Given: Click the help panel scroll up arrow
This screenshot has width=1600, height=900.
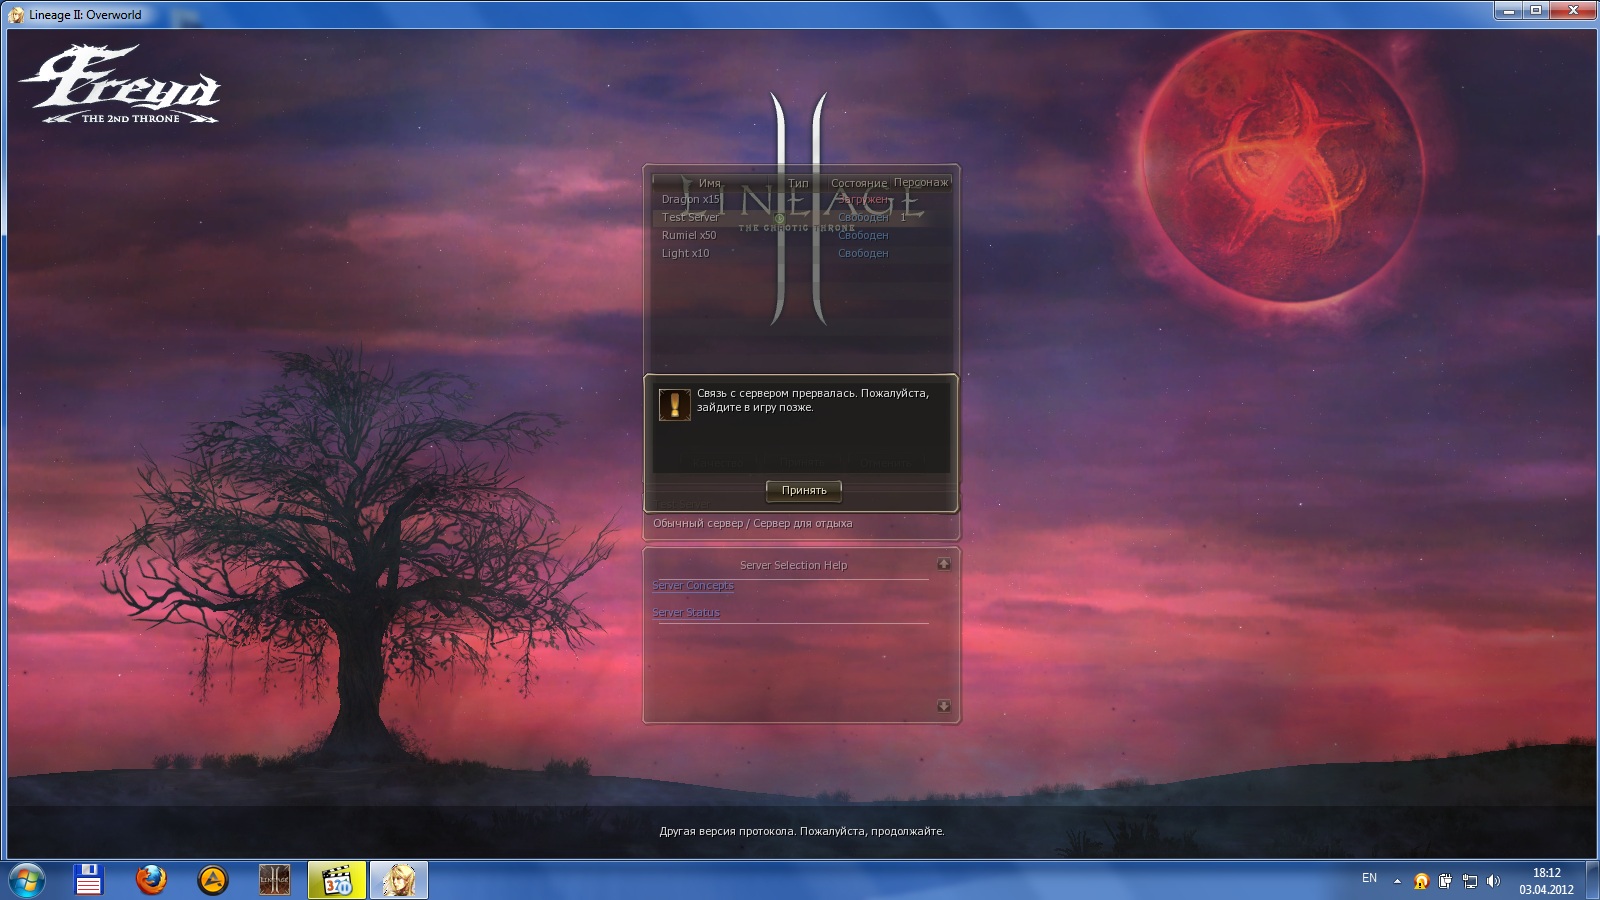Looking at the screenshot, I should 943,564.
